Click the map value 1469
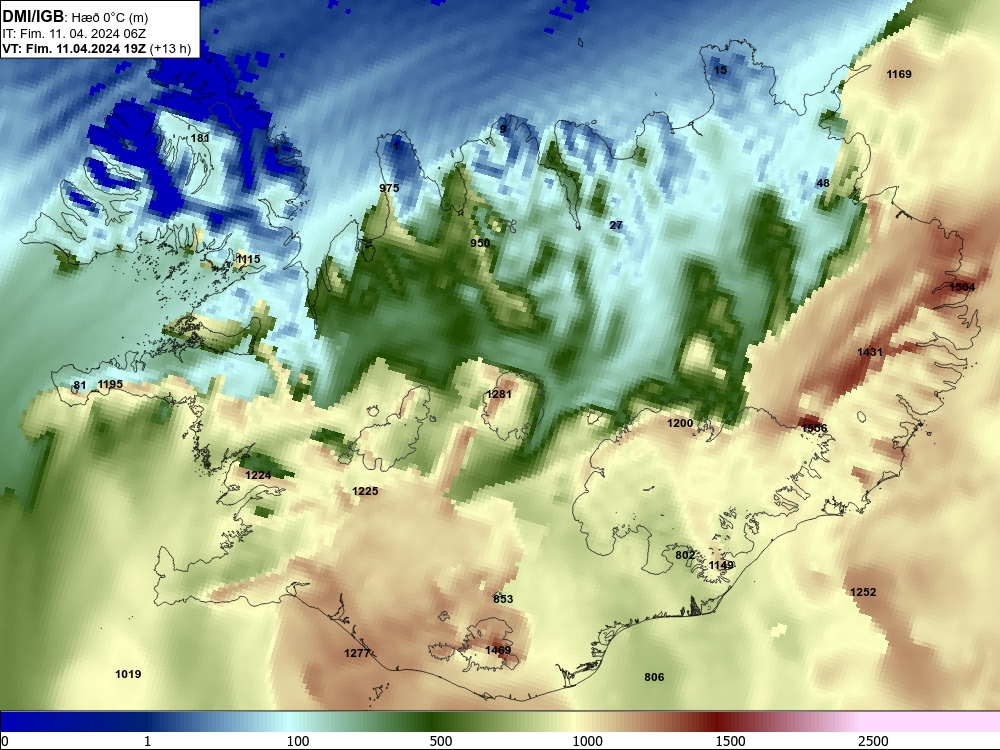 [x=498, y=650]
